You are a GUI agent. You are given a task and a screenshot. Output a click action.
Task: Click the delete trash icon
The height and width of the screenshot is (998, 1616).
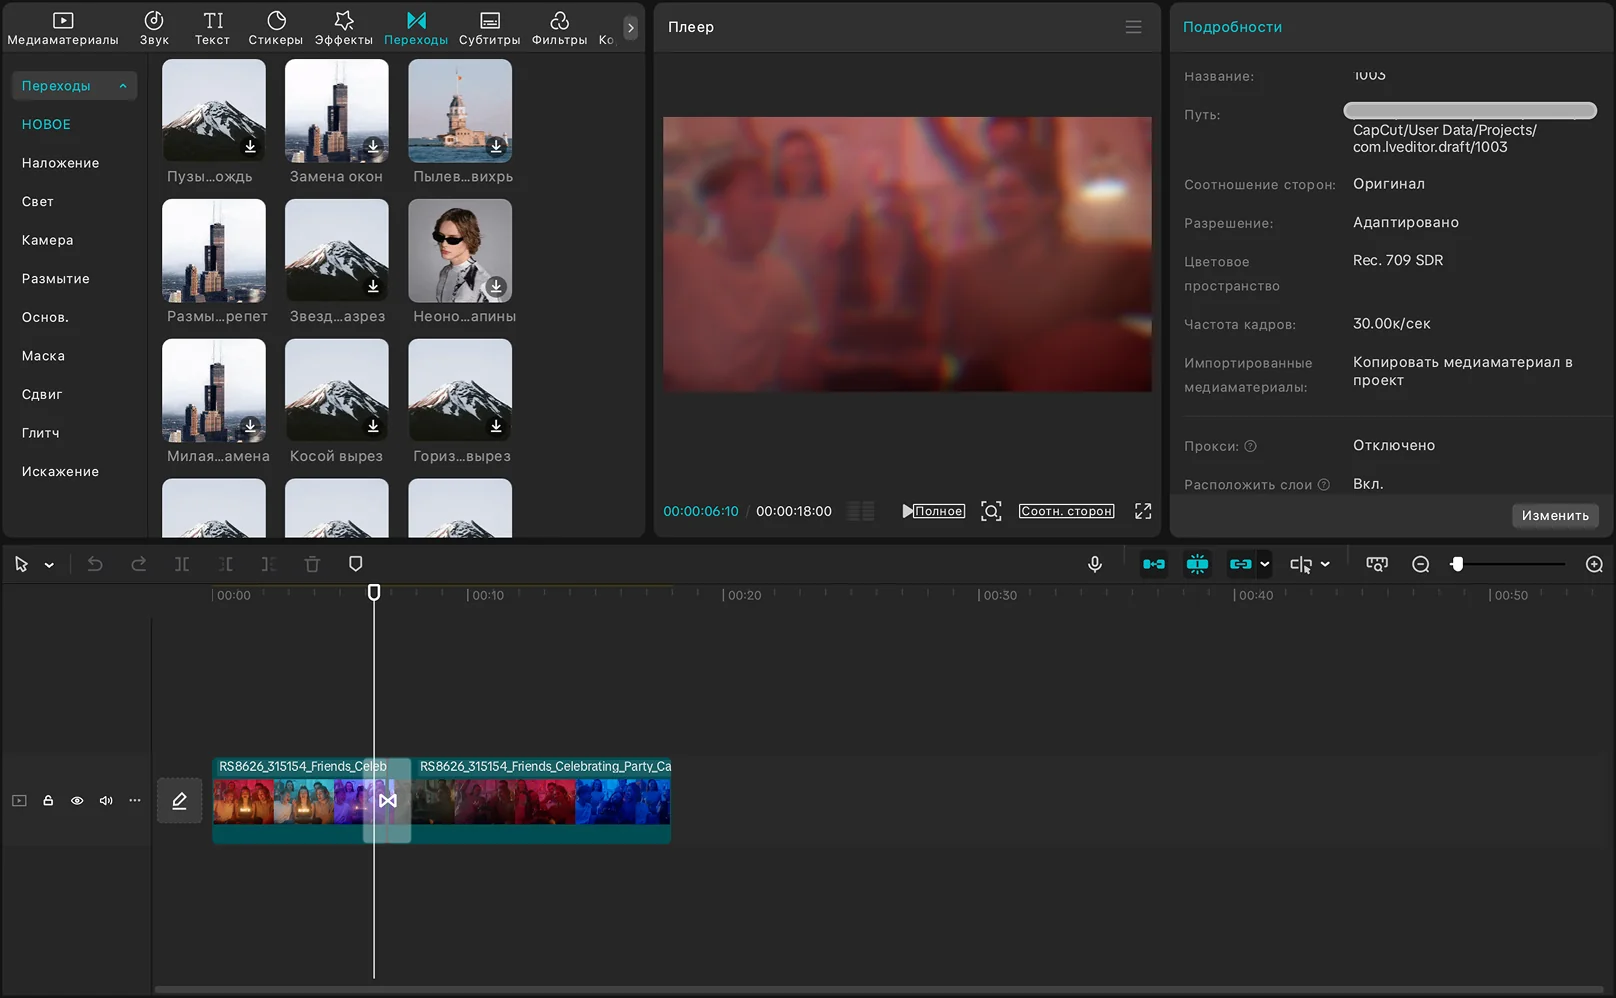[x=312, y=564]
